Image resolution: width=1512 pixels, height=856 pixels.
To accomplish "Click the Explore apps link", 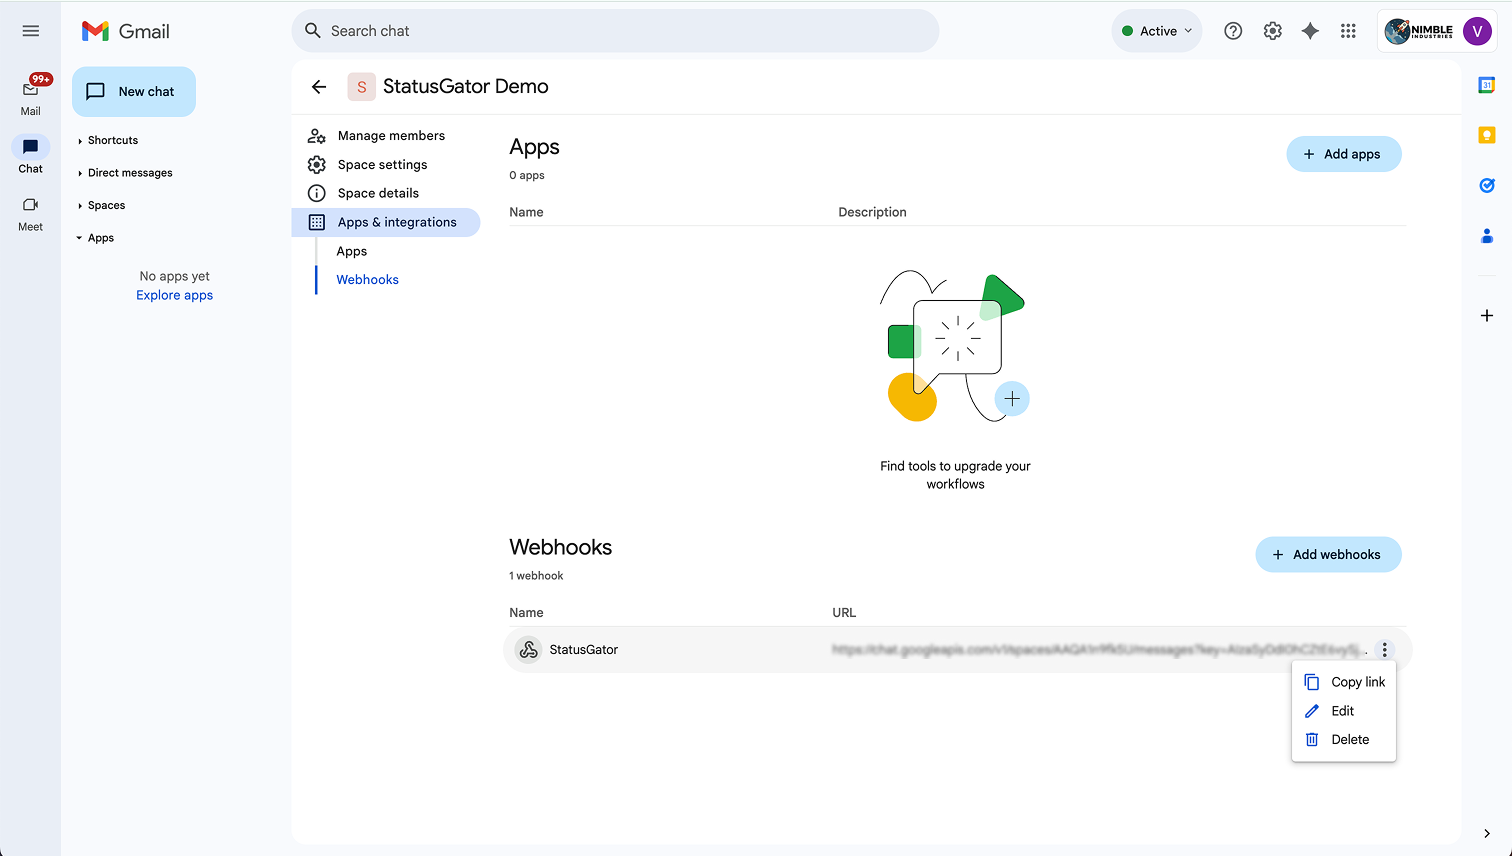I will [x=175, y=295].
